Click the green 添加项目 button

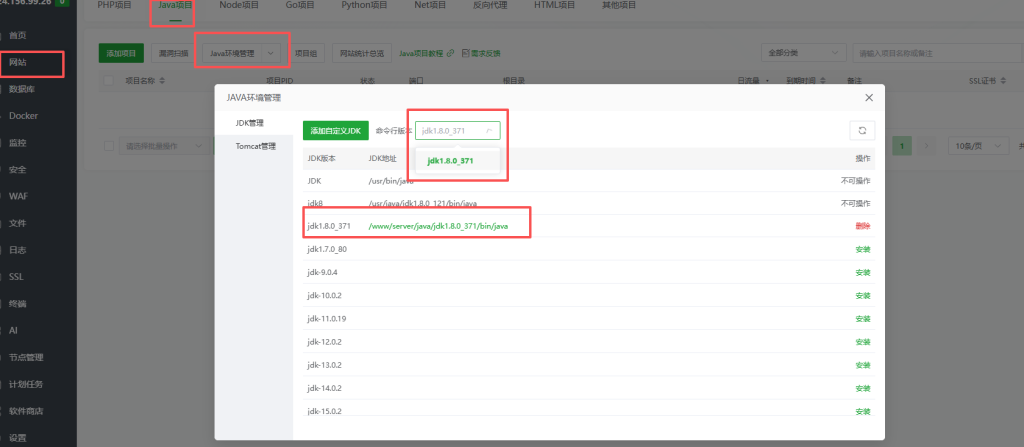pos(121,54)
